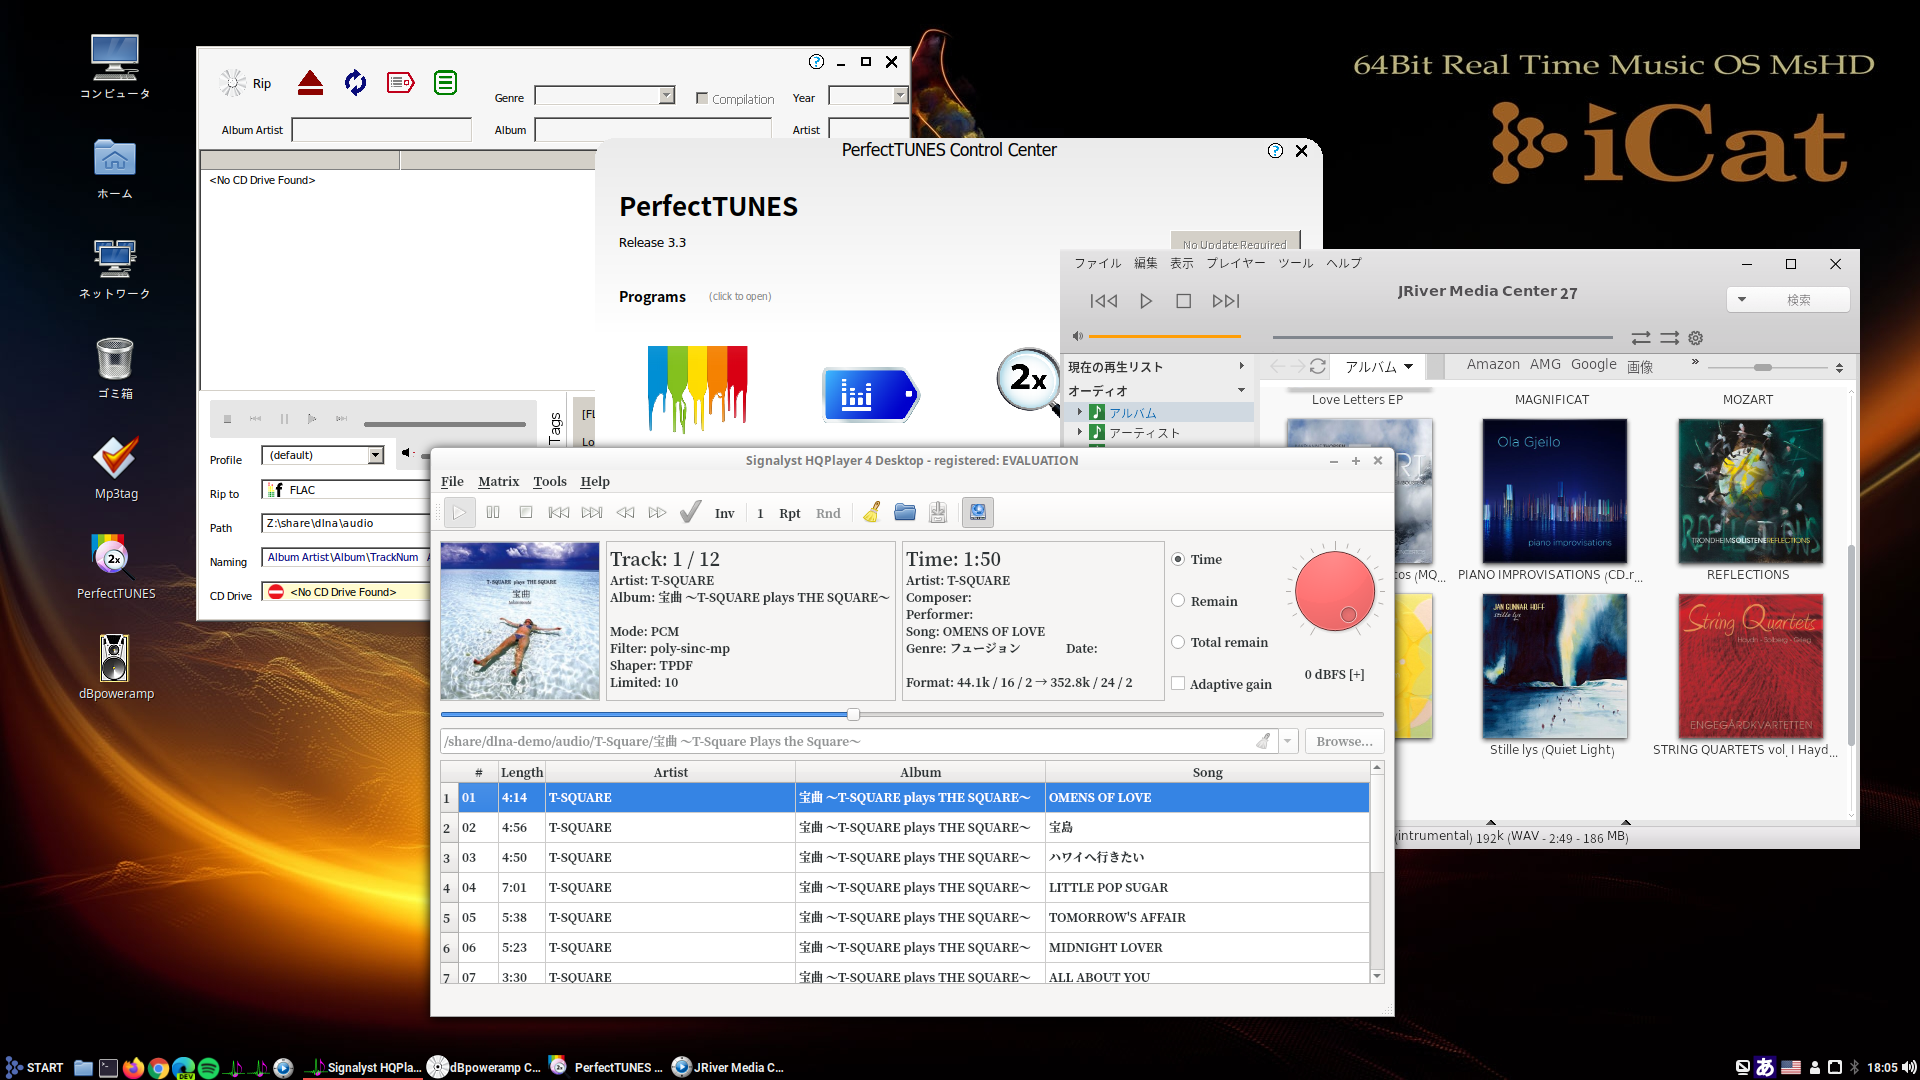Open the Profile (default) dropdown
Viewport: 1920px width, 1080px height.
click(x=375, y=455)
